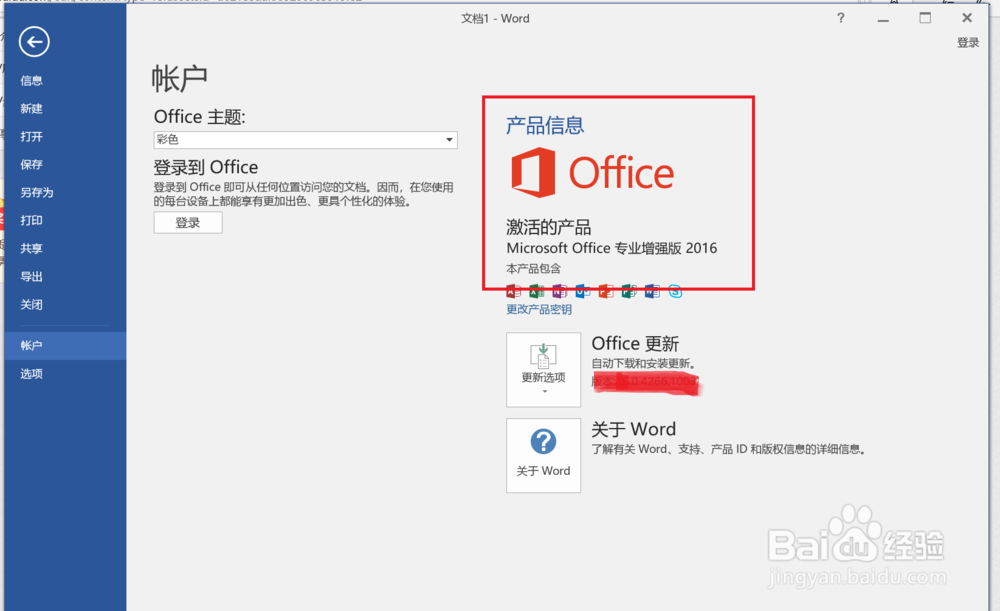Select 导出 in the sidebar

click(x=65, y=277)
